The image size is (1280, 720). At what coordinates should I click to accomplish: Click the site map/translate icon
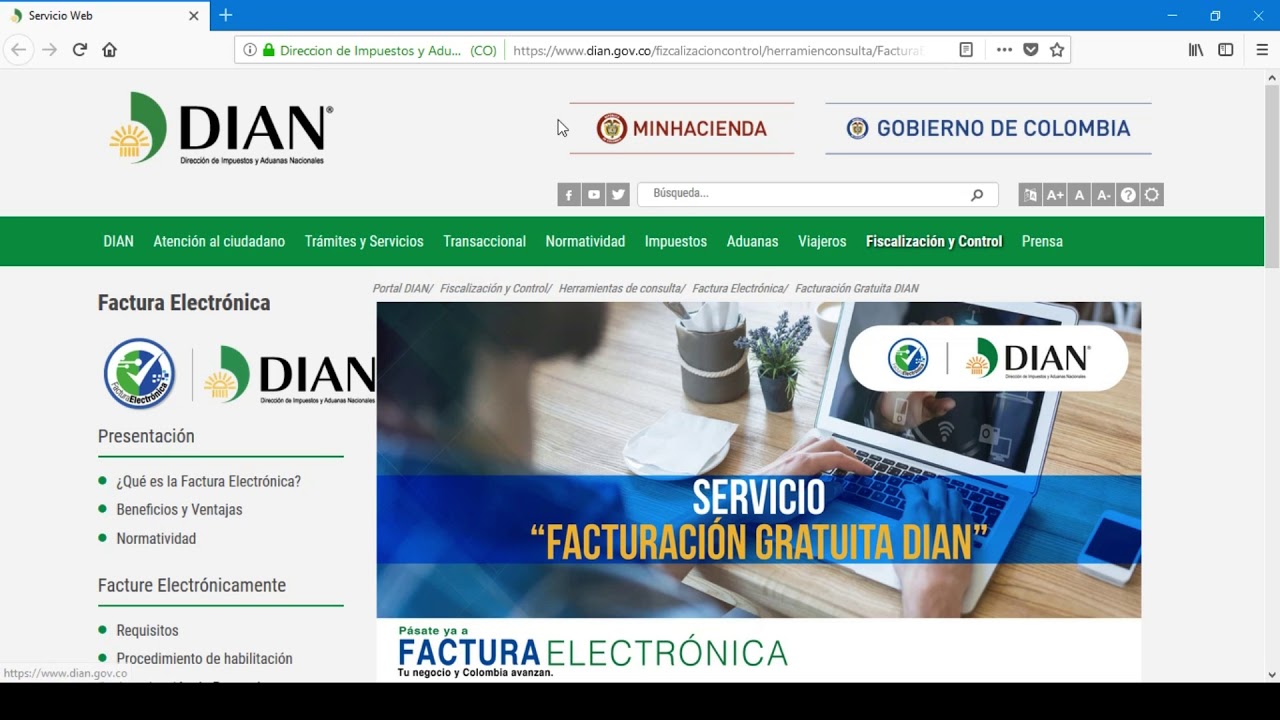(x=1030, y=195)
